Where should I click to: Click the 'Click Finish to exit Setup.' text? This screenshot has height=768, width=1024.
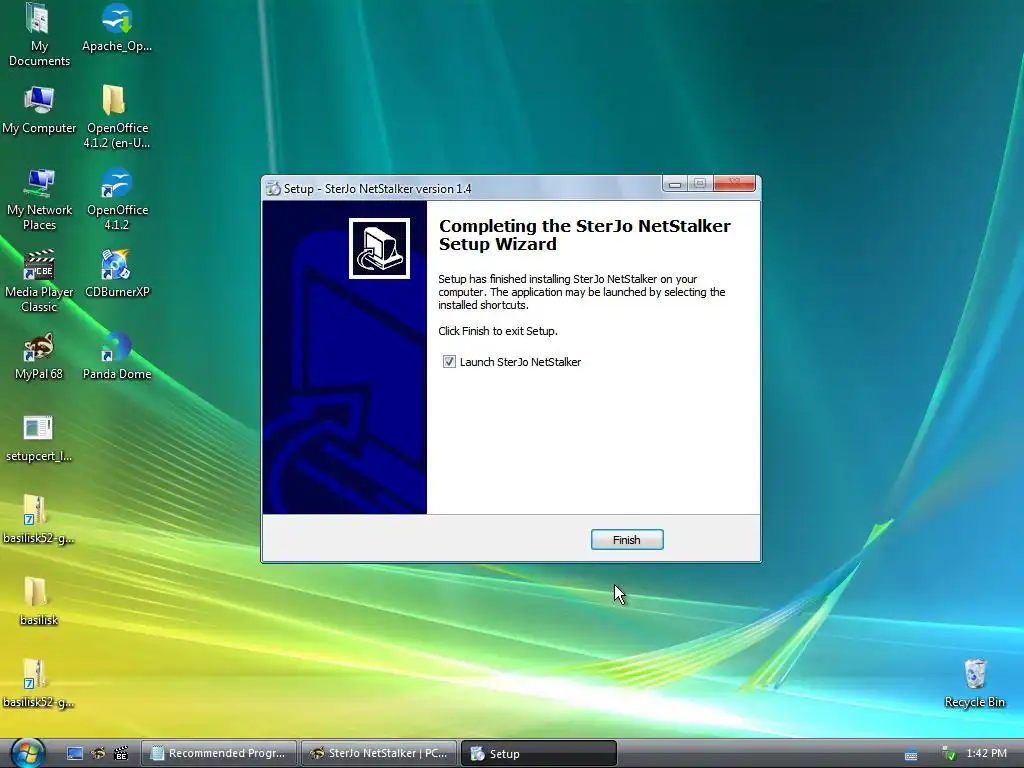pyautogui.click(x=498, y=331)
